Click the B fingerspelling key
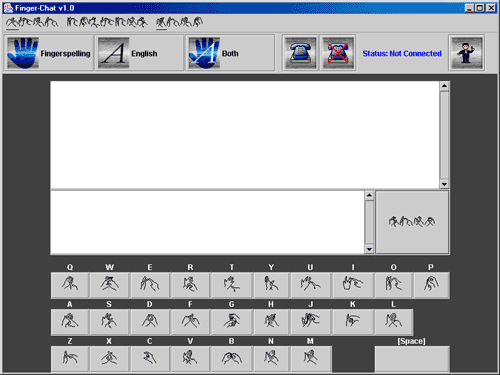 click(x=231, y=359)
